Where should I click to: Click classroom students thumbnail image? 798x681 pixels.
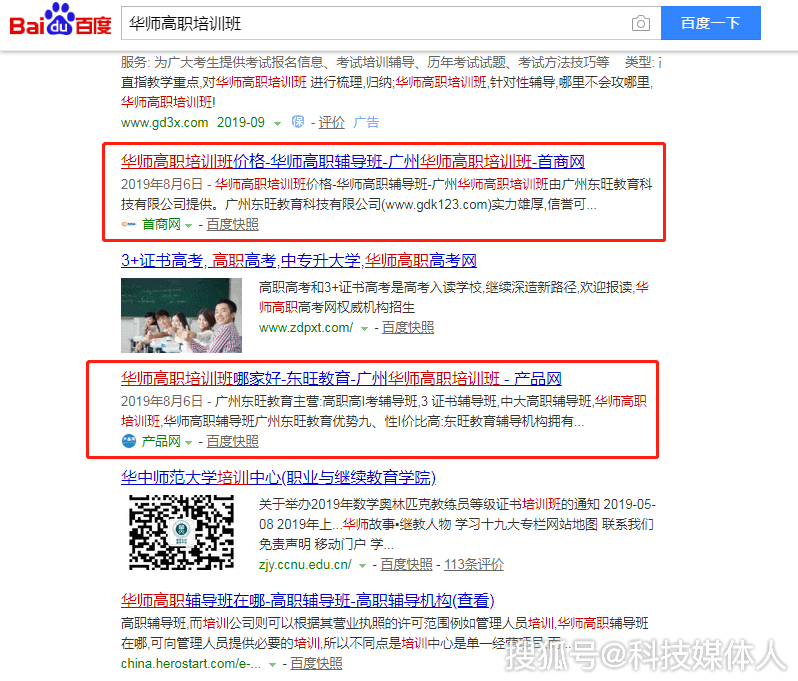(181, 315)
